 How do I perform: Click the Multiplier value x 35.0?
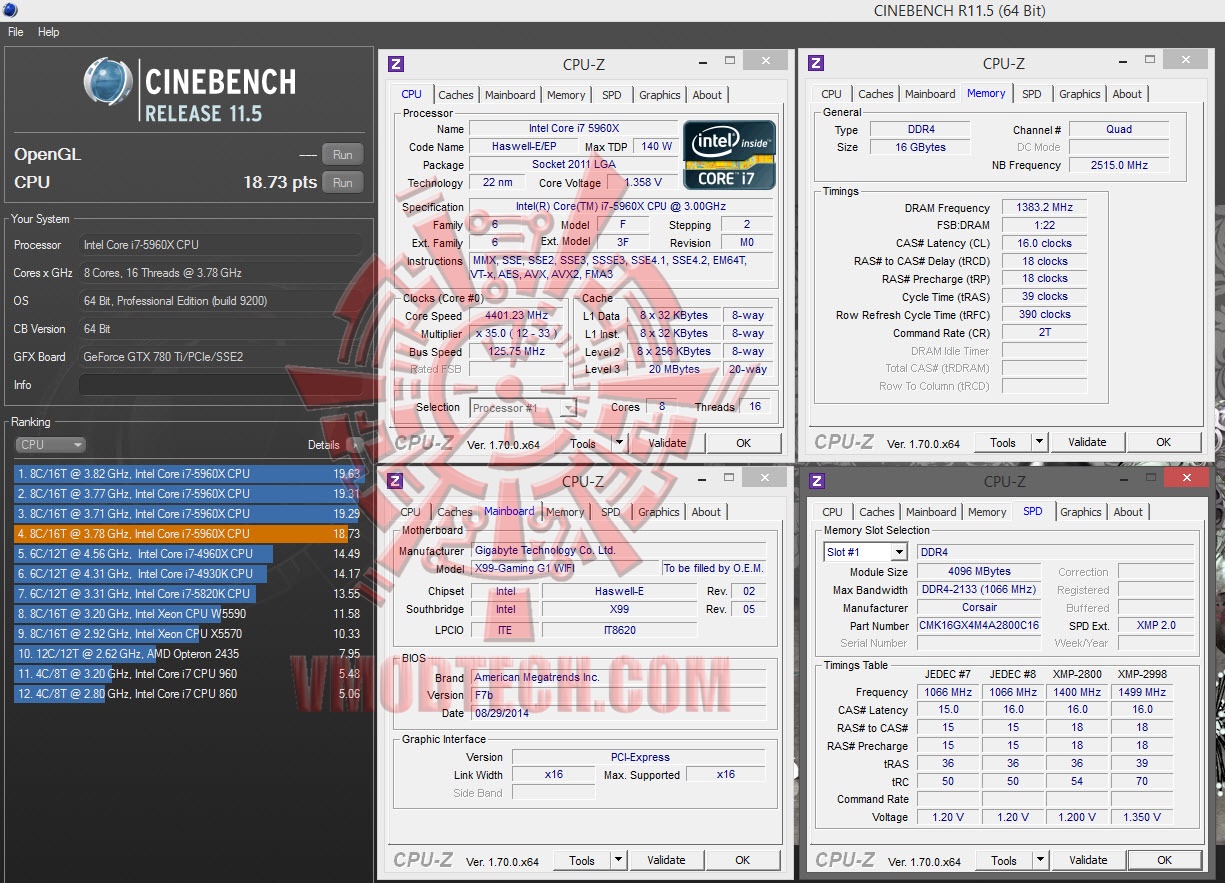pyautogui.click(x=516, y=334)
